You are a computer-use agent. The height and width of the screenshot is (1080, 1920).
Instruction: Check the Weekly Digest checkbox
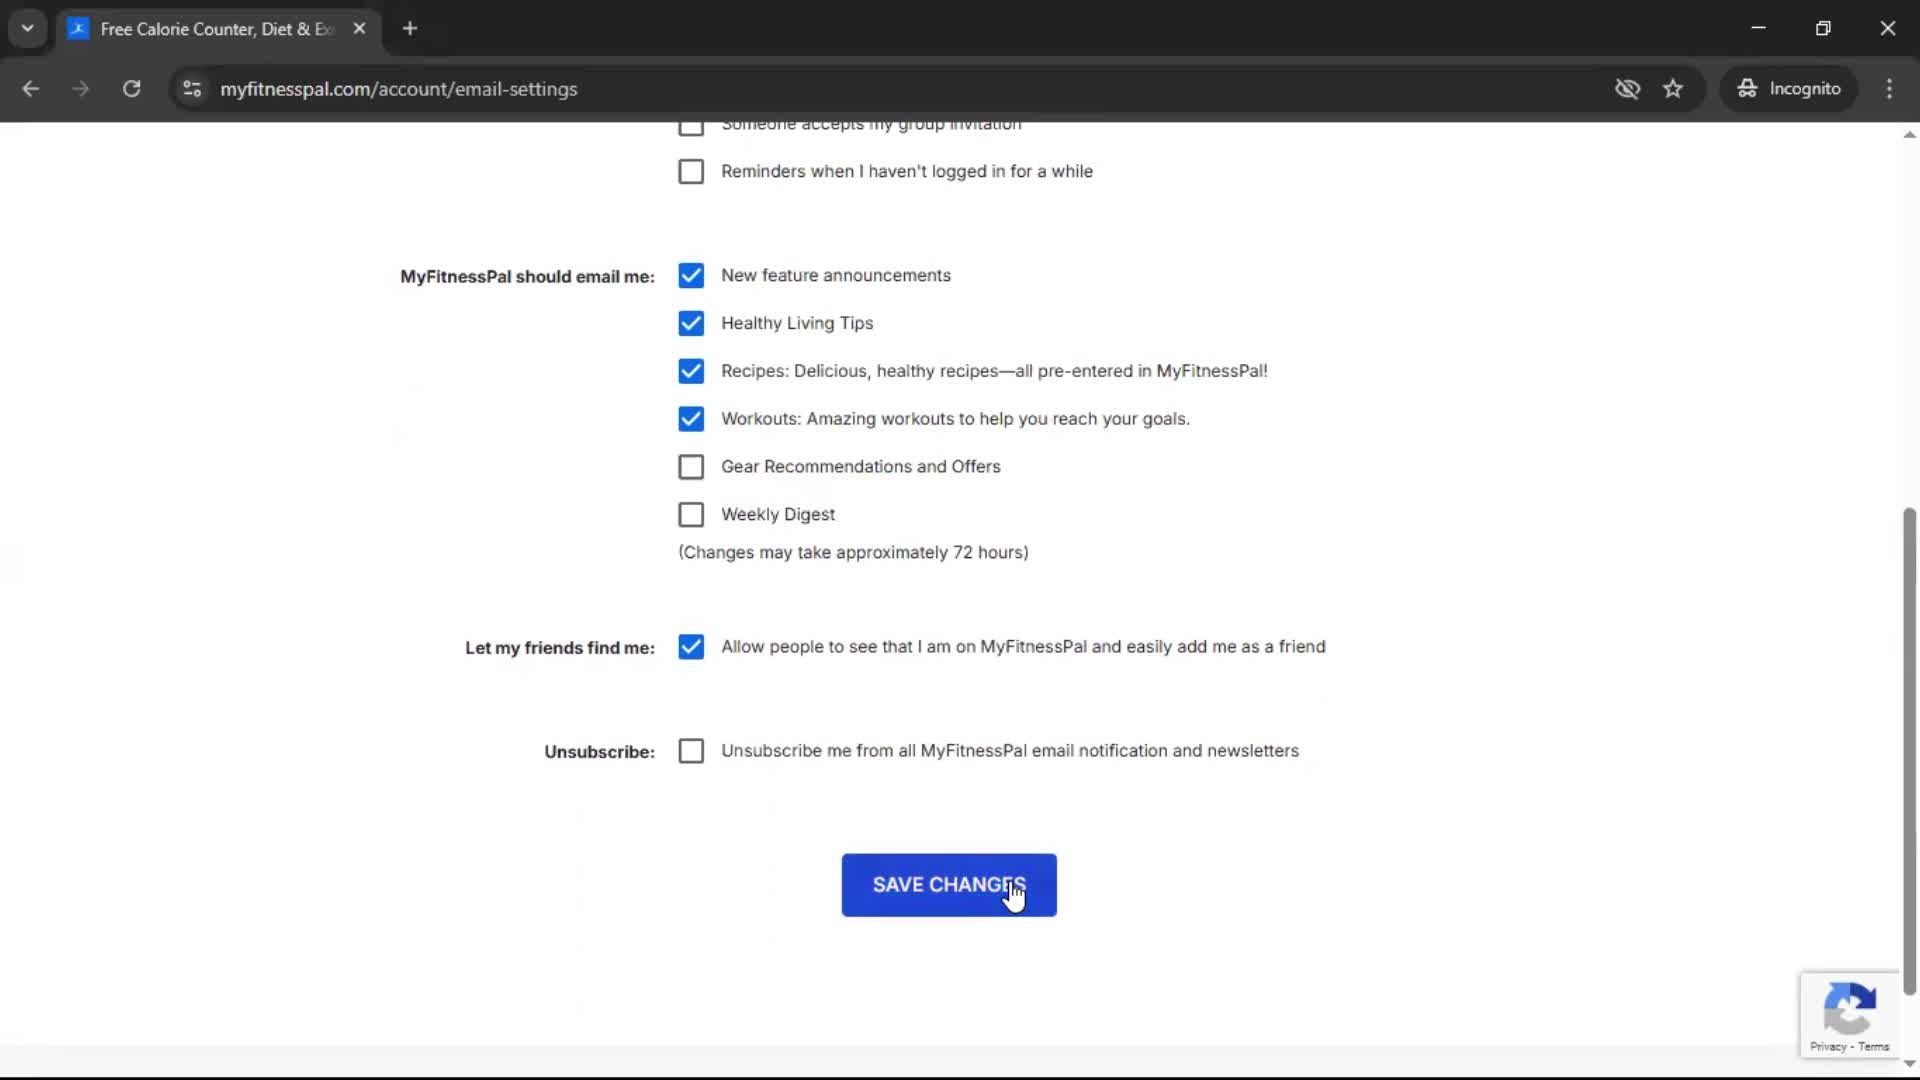coord(691,515)
